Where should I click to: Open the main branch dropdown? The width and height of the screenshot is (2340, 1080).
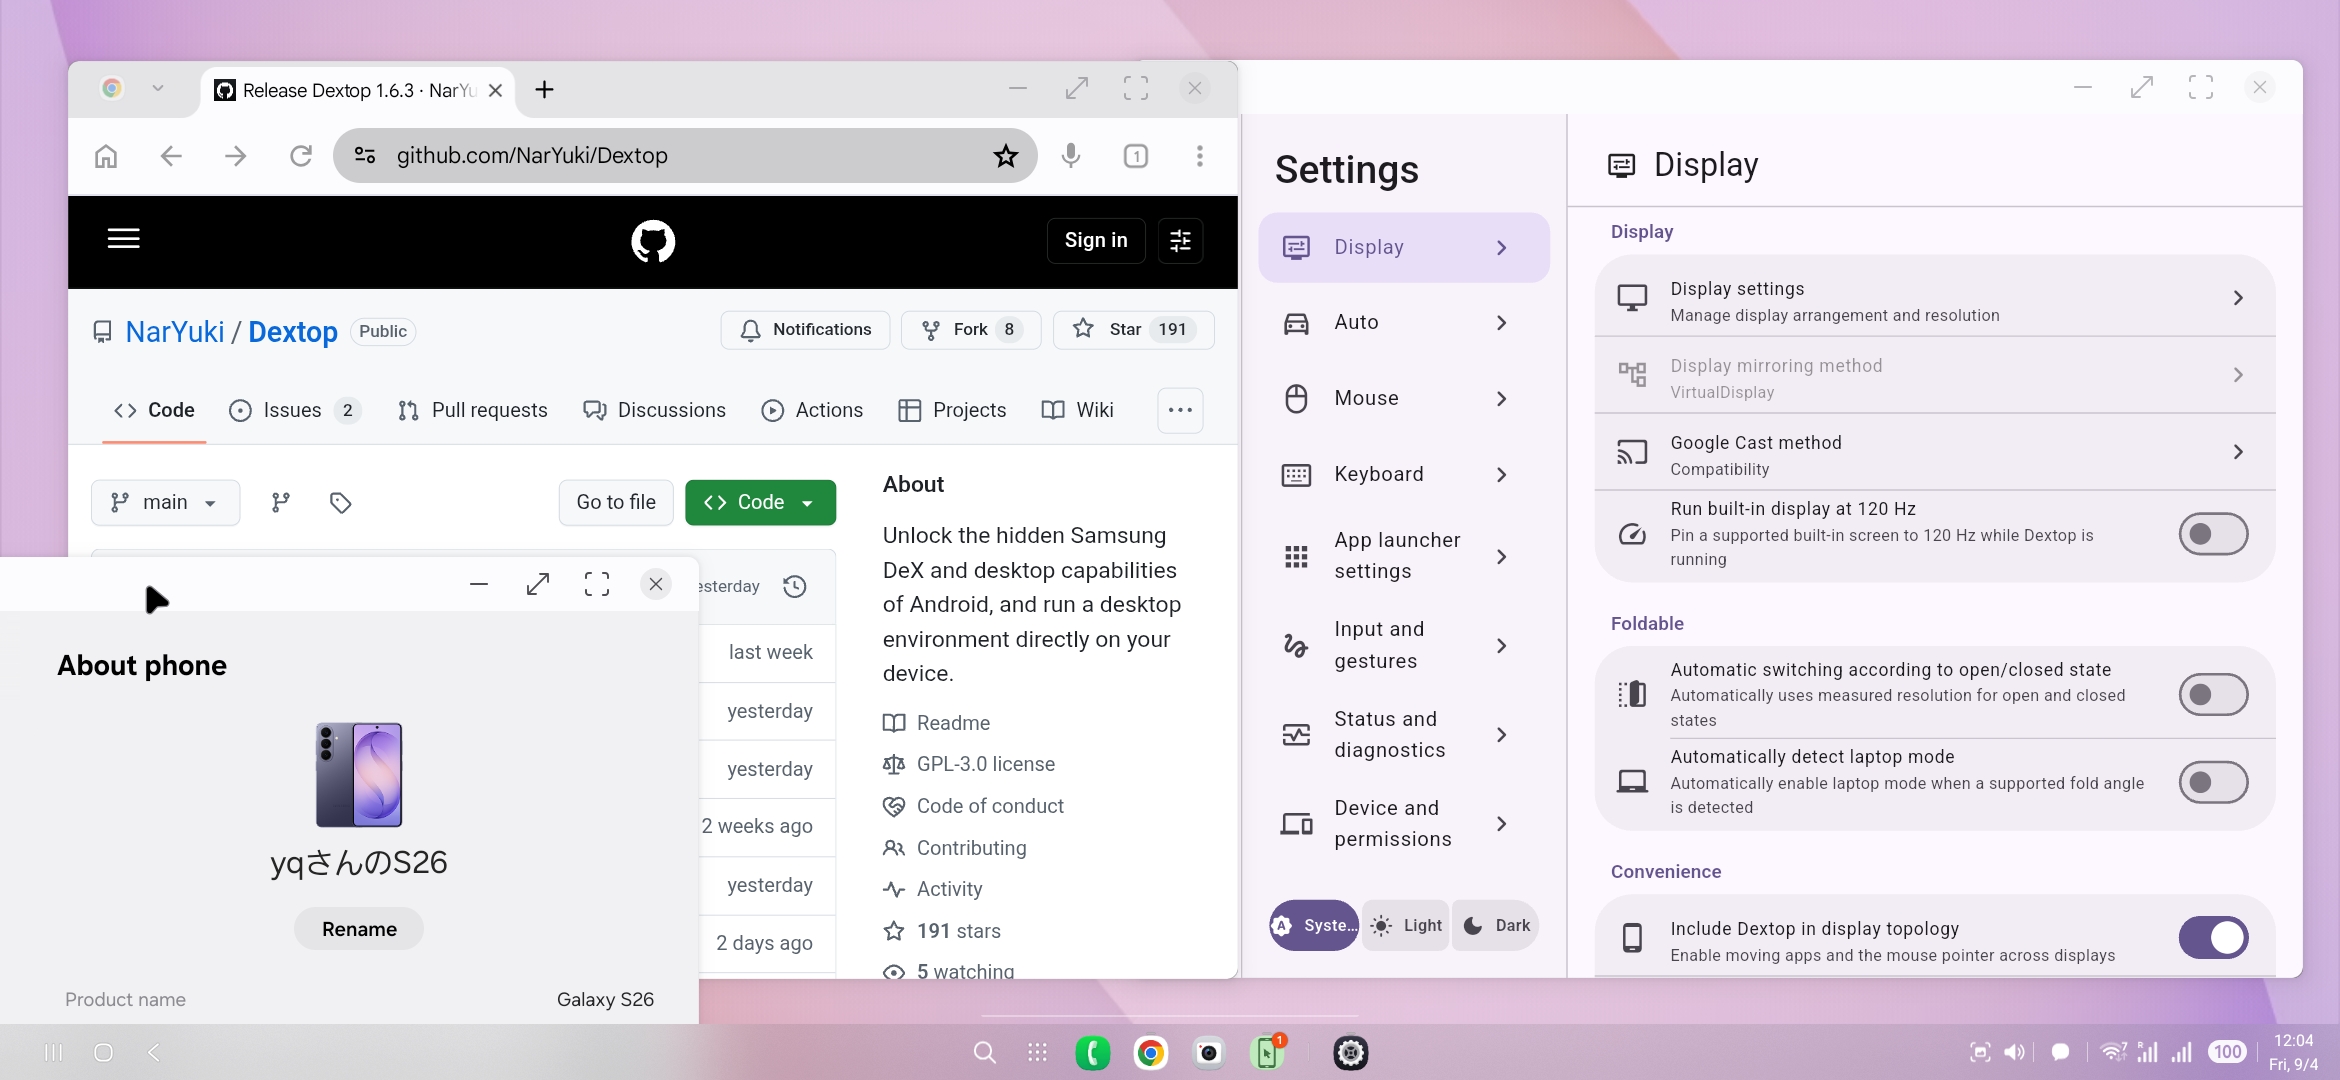pos(166,503)
